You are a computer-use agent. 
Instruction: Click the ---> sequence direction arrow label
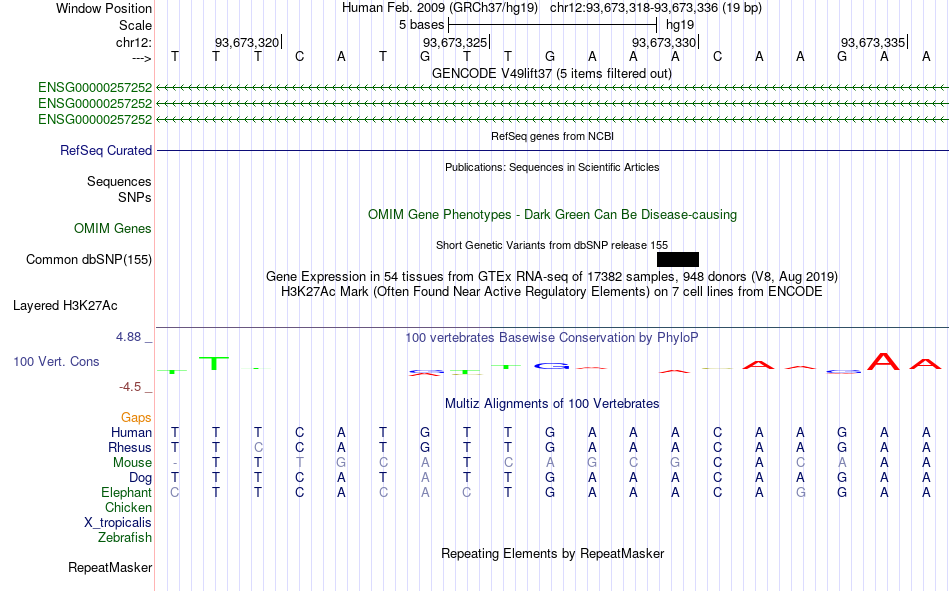pyautogui.click(x=142, y=58)
